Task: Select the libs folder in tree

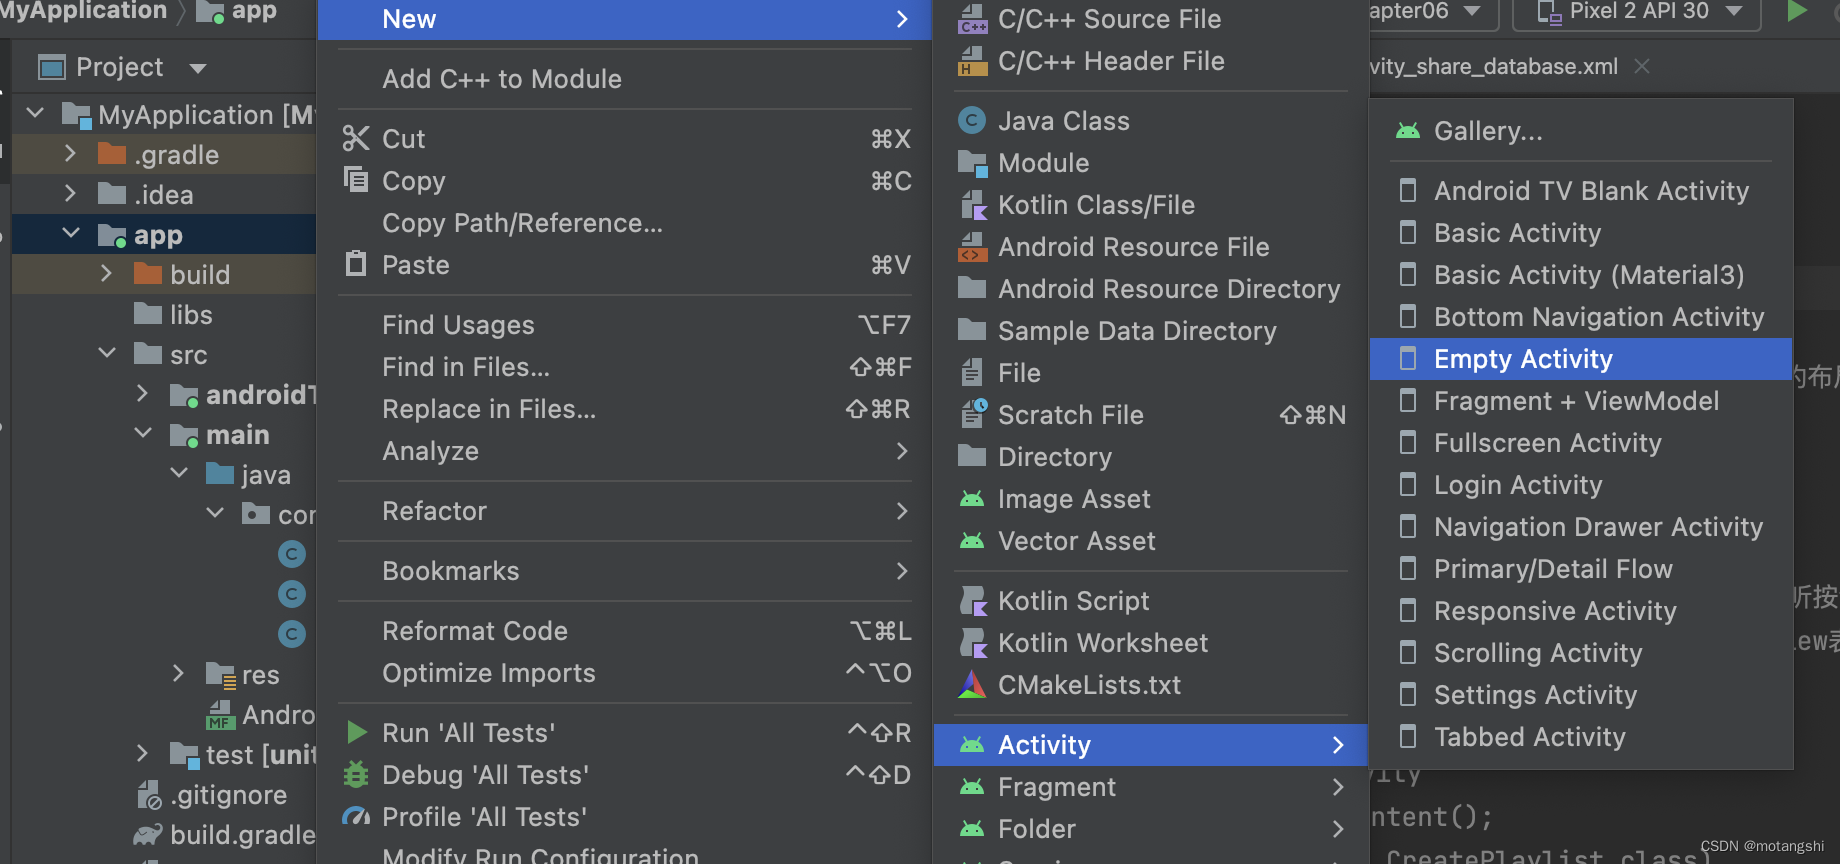Action: (x=190, y=315)
